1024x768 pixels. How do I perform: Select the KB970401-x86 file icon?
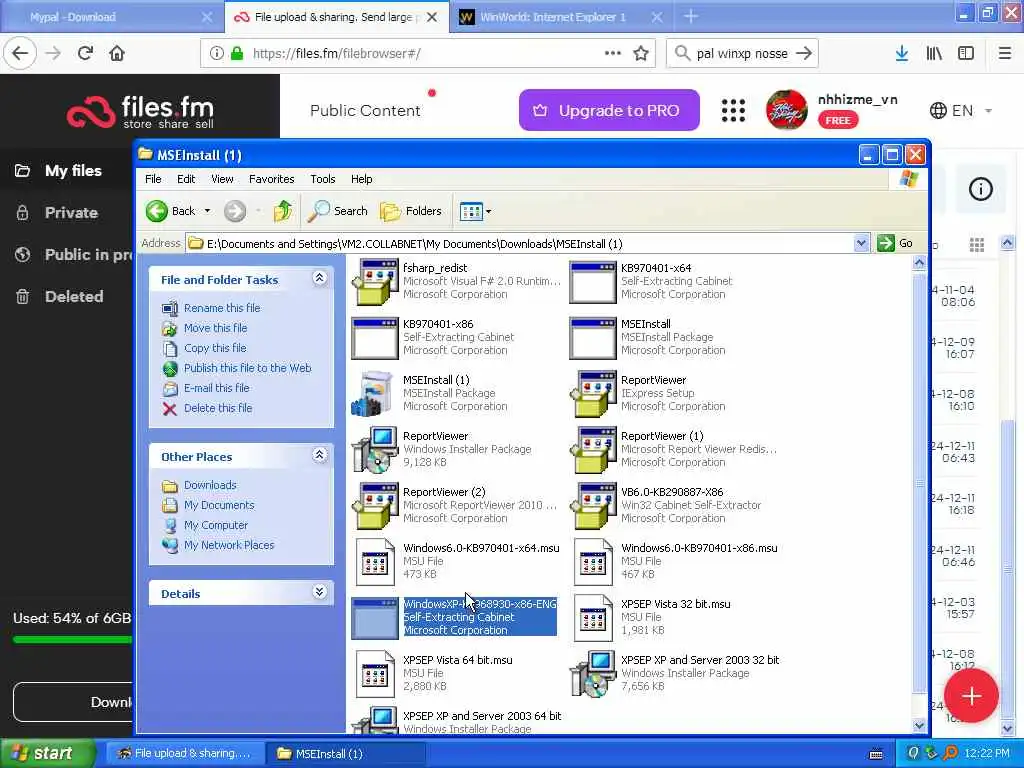point(375,338)
